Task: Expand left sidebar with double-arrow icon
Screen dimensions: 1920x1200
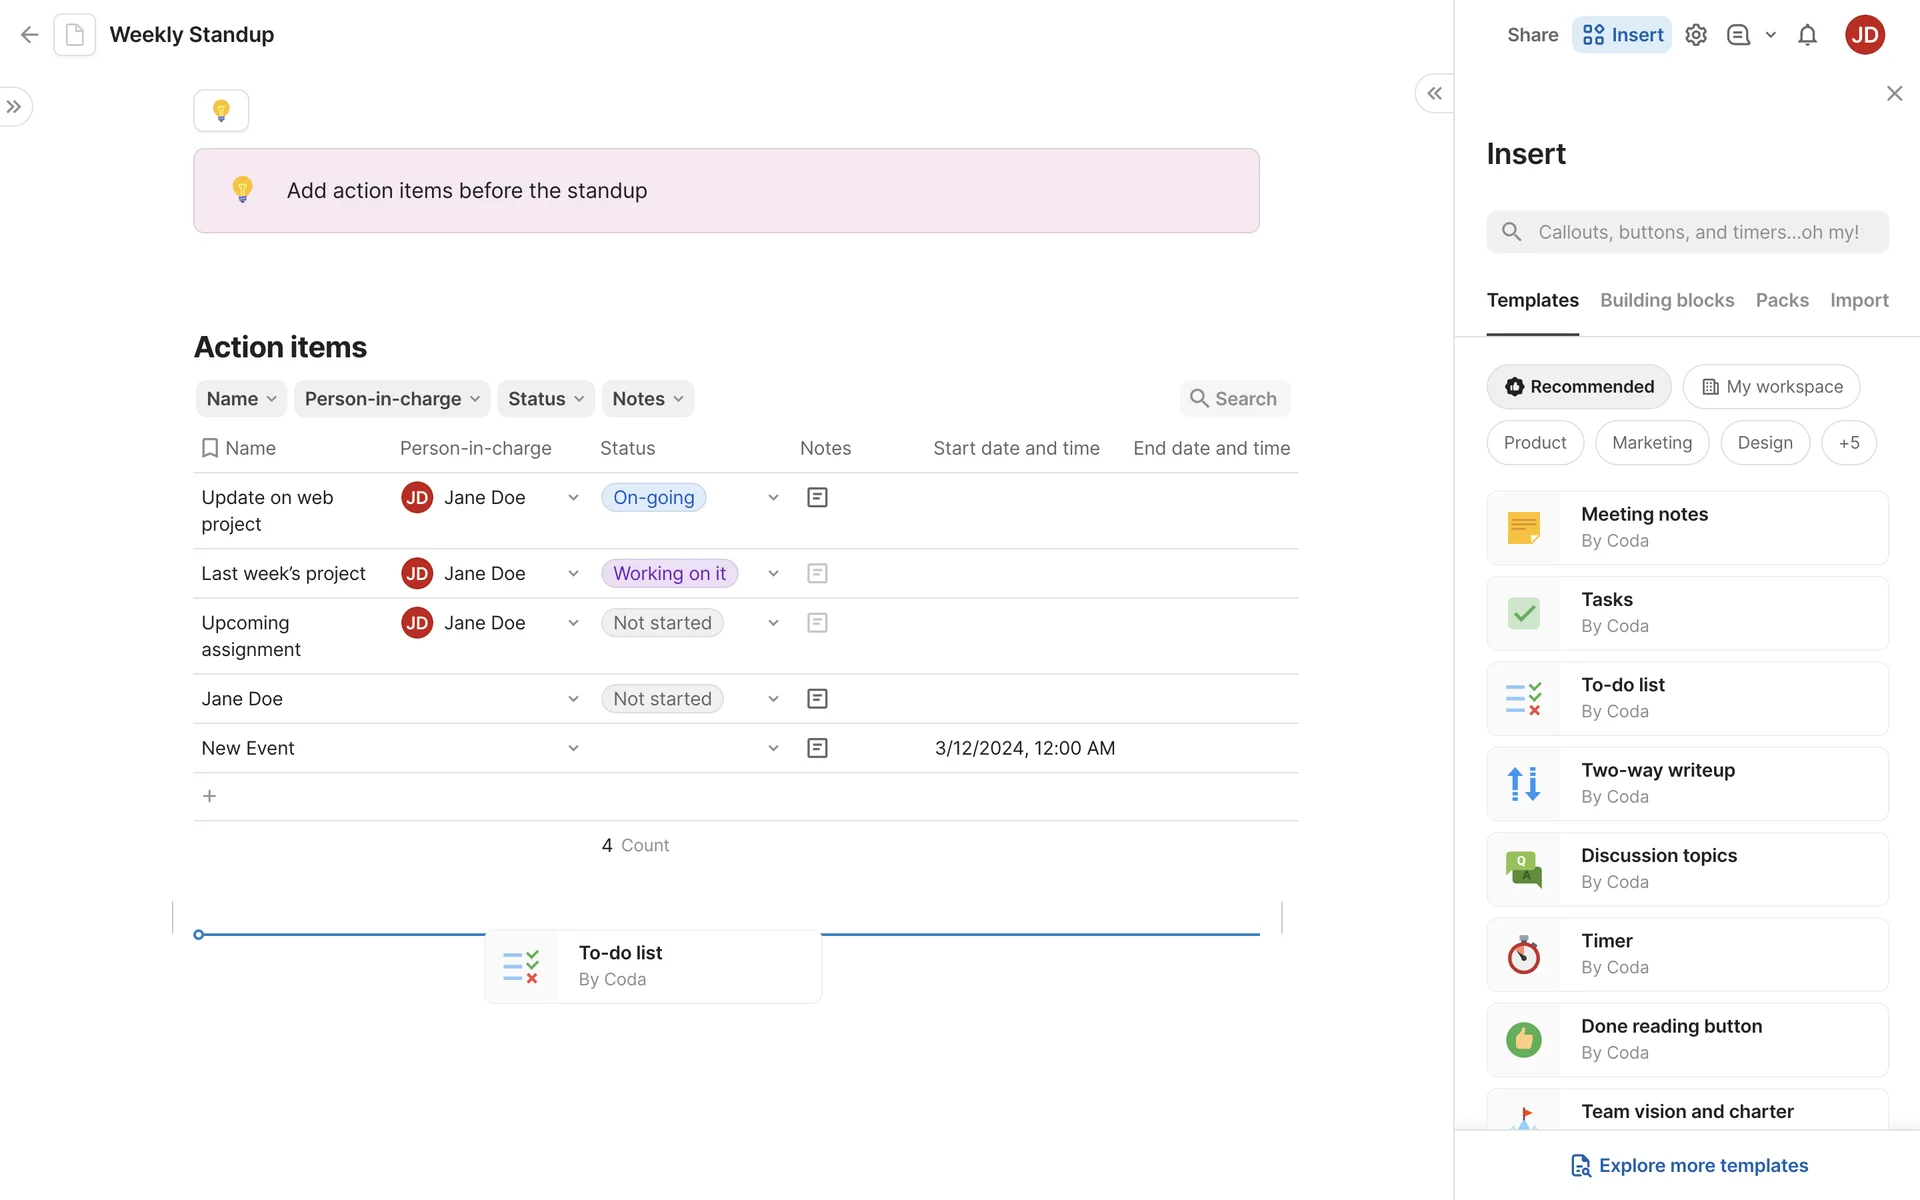Action: pos(14,106)
